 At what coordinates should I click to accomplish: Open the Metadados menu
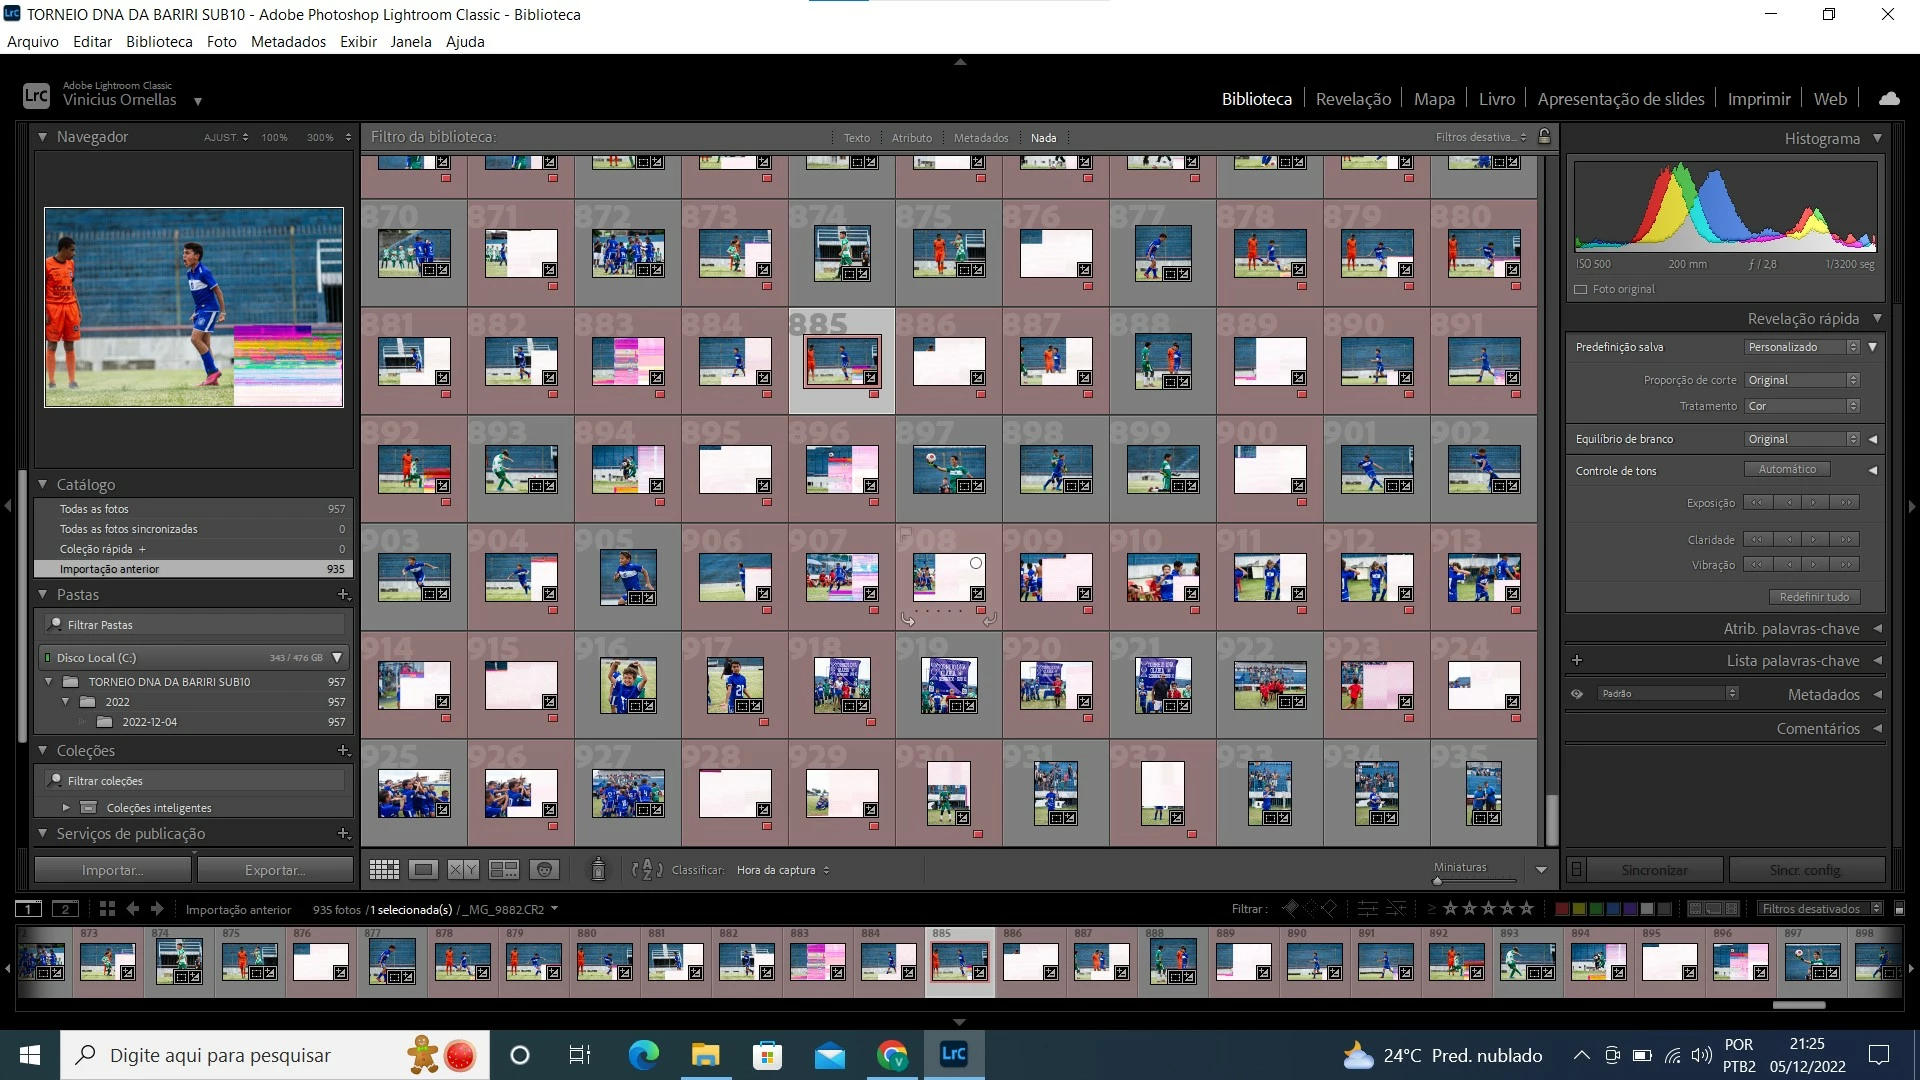pos(288,42)
